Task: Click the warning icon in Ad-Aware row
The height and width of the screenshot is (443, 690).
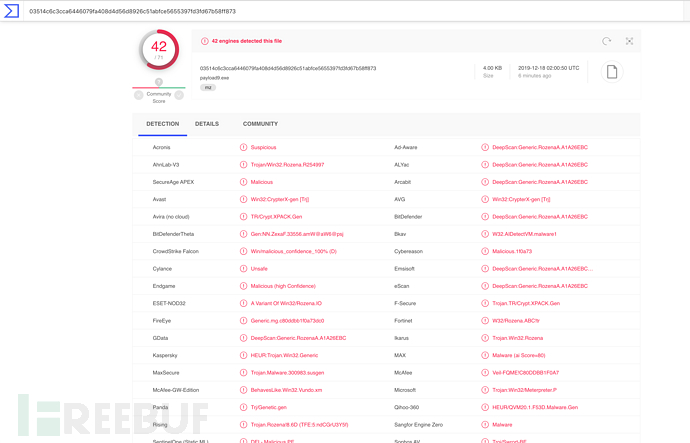Action: pyautogui.click(x=485, y=147)
